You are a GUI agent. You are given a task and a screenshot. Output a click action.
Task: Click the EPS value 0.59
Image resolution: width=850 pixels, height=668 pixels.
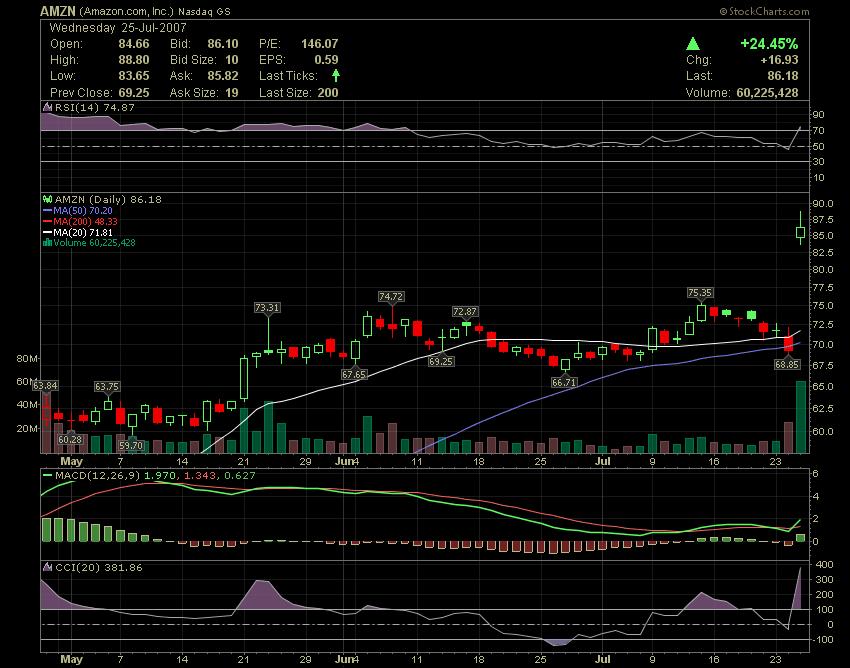click(326, 60)
